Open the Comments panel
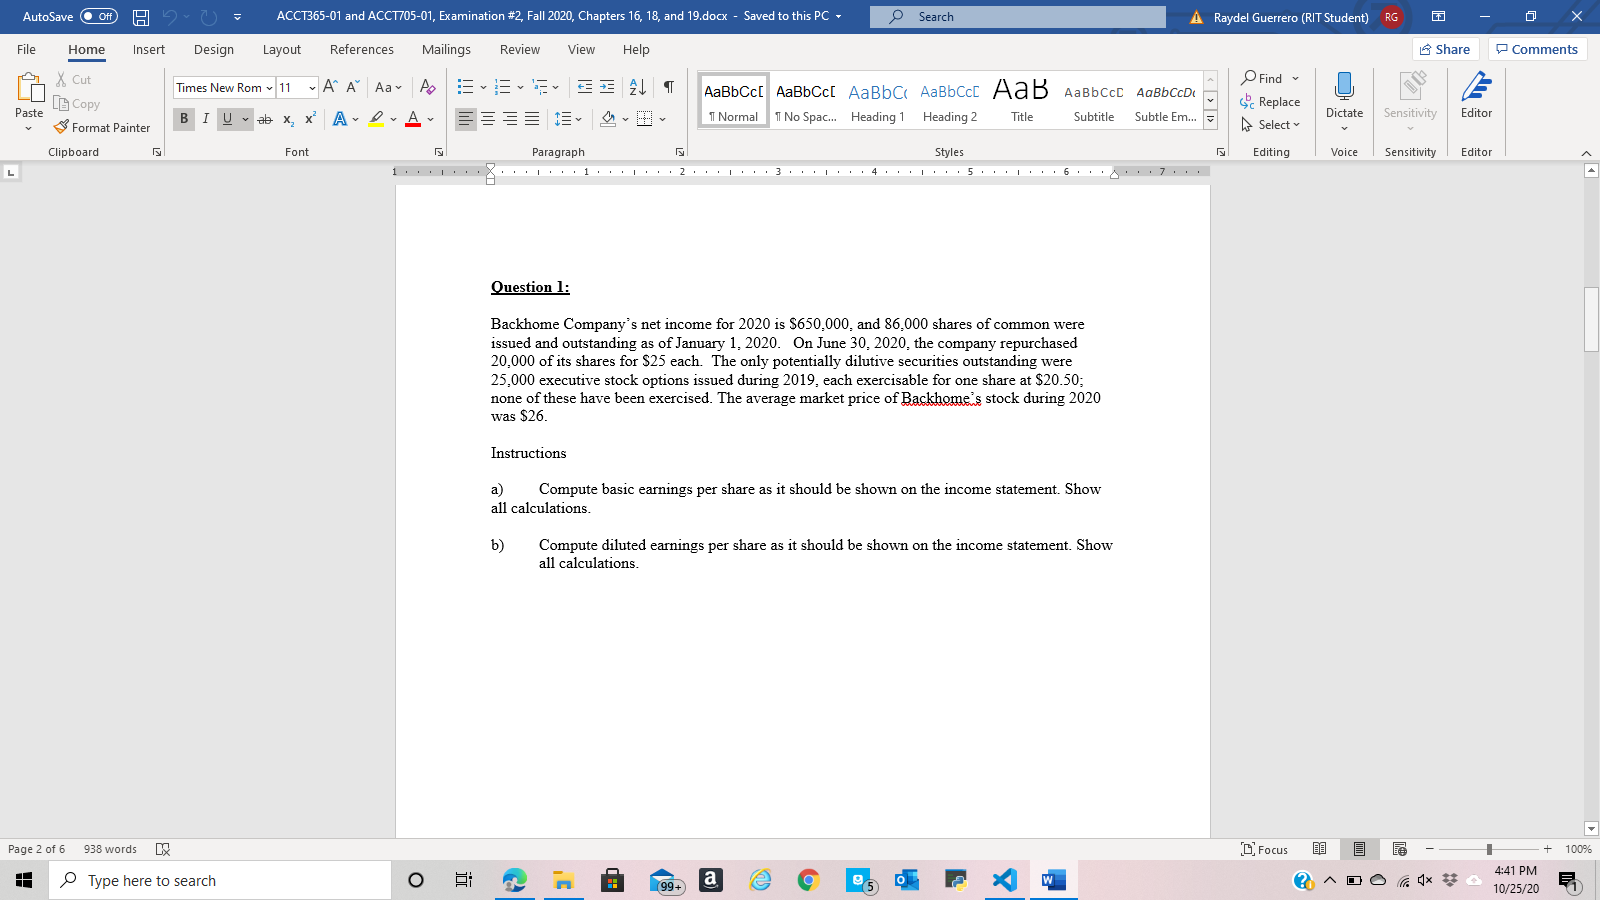 click(1537, 48)
